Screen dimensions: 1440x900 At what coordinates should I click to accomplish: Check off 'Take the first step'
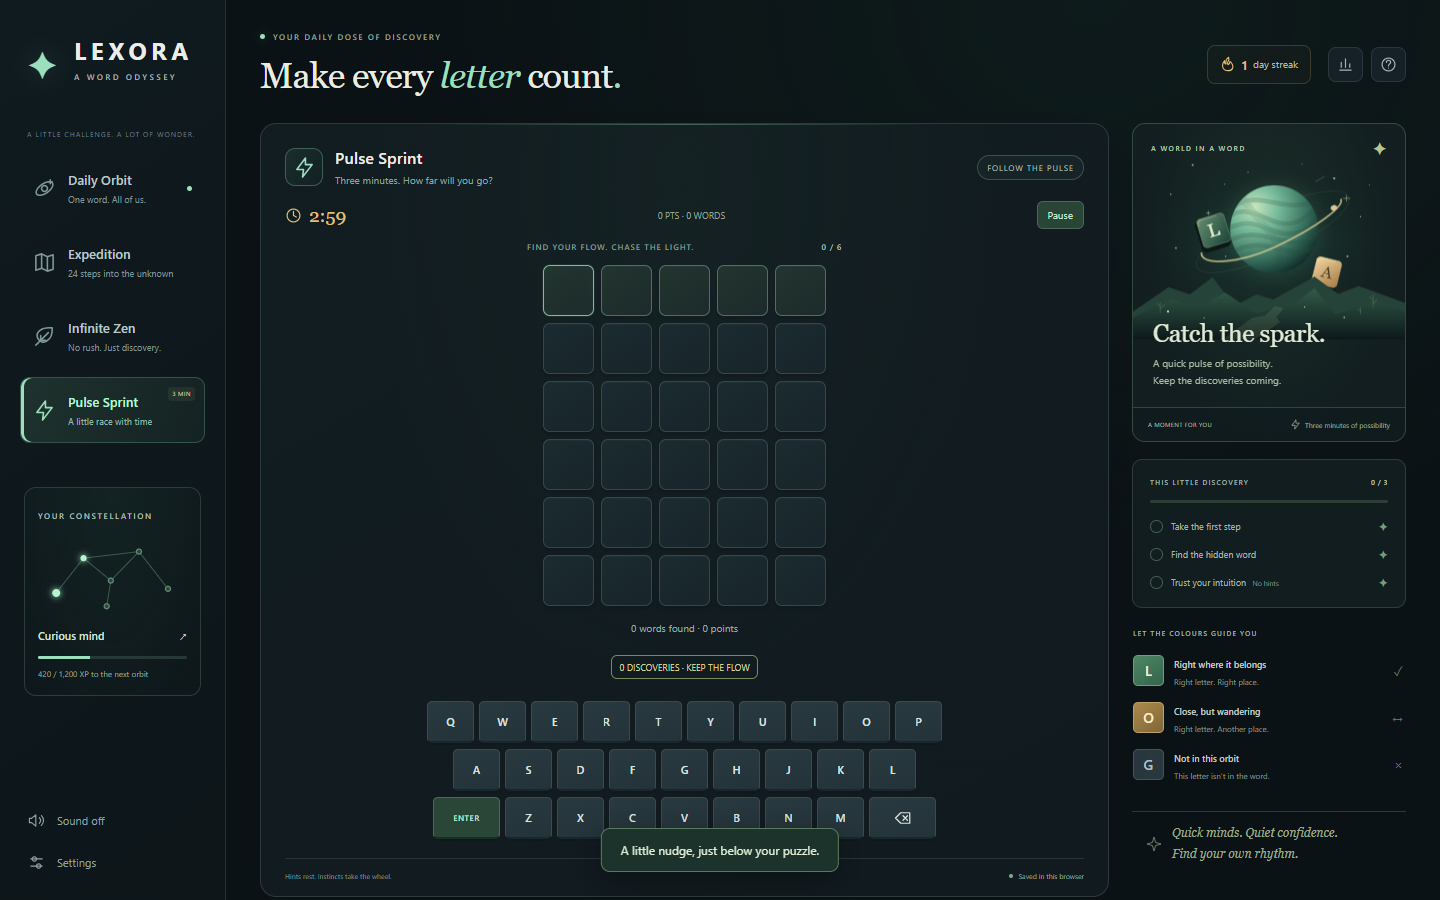click(x=1157, y=527)
